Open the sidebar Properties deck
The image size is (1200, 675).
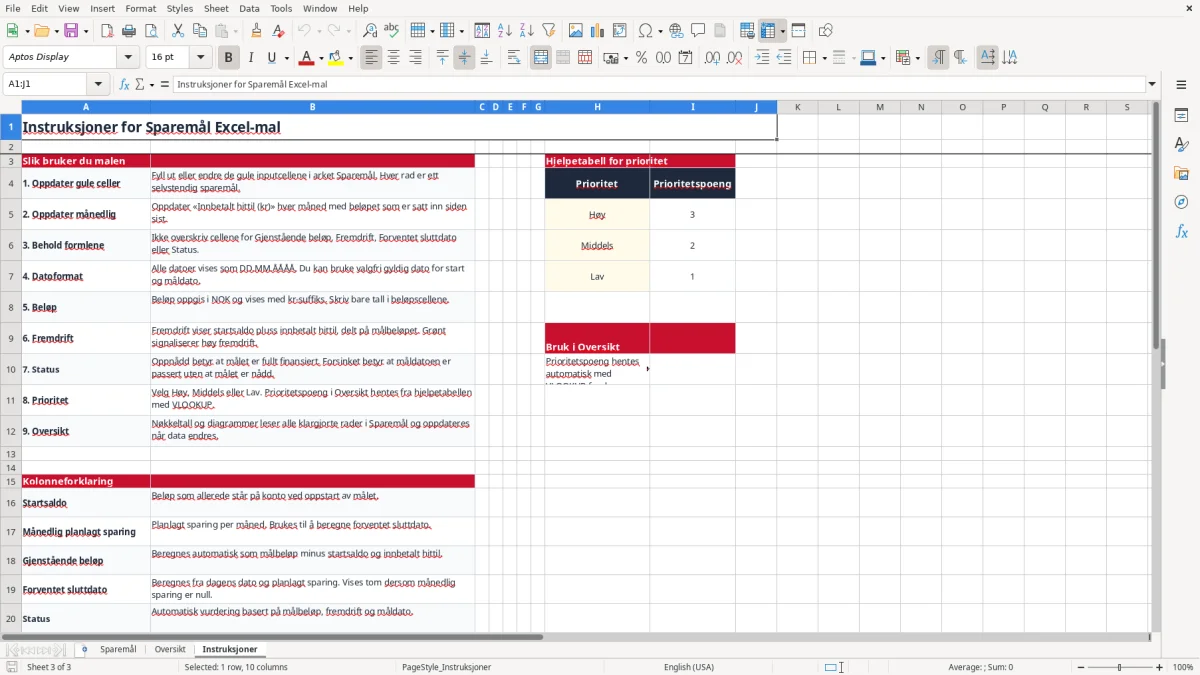tap(1181, 115)
